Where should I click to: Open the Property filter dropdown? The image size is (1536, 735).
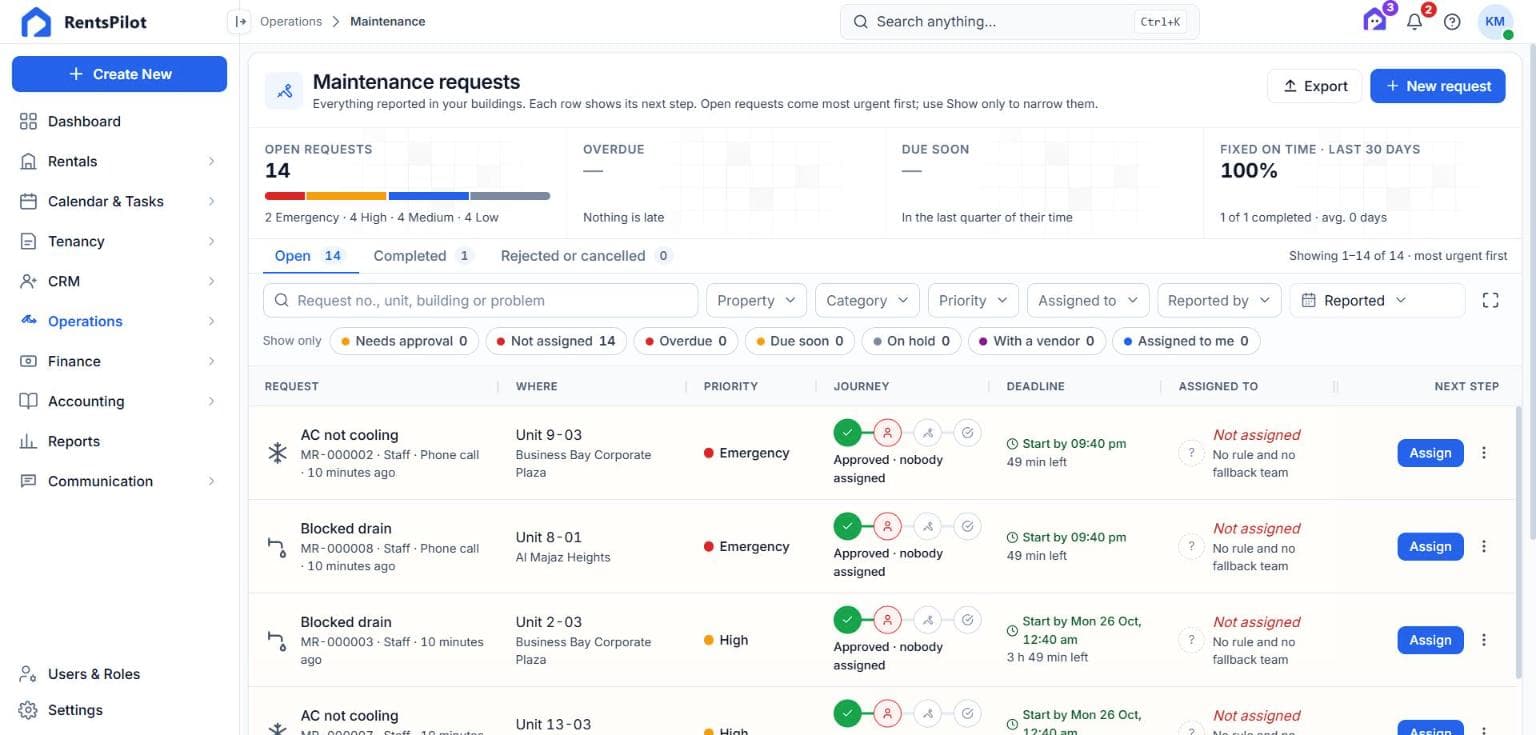pos(756,300)
